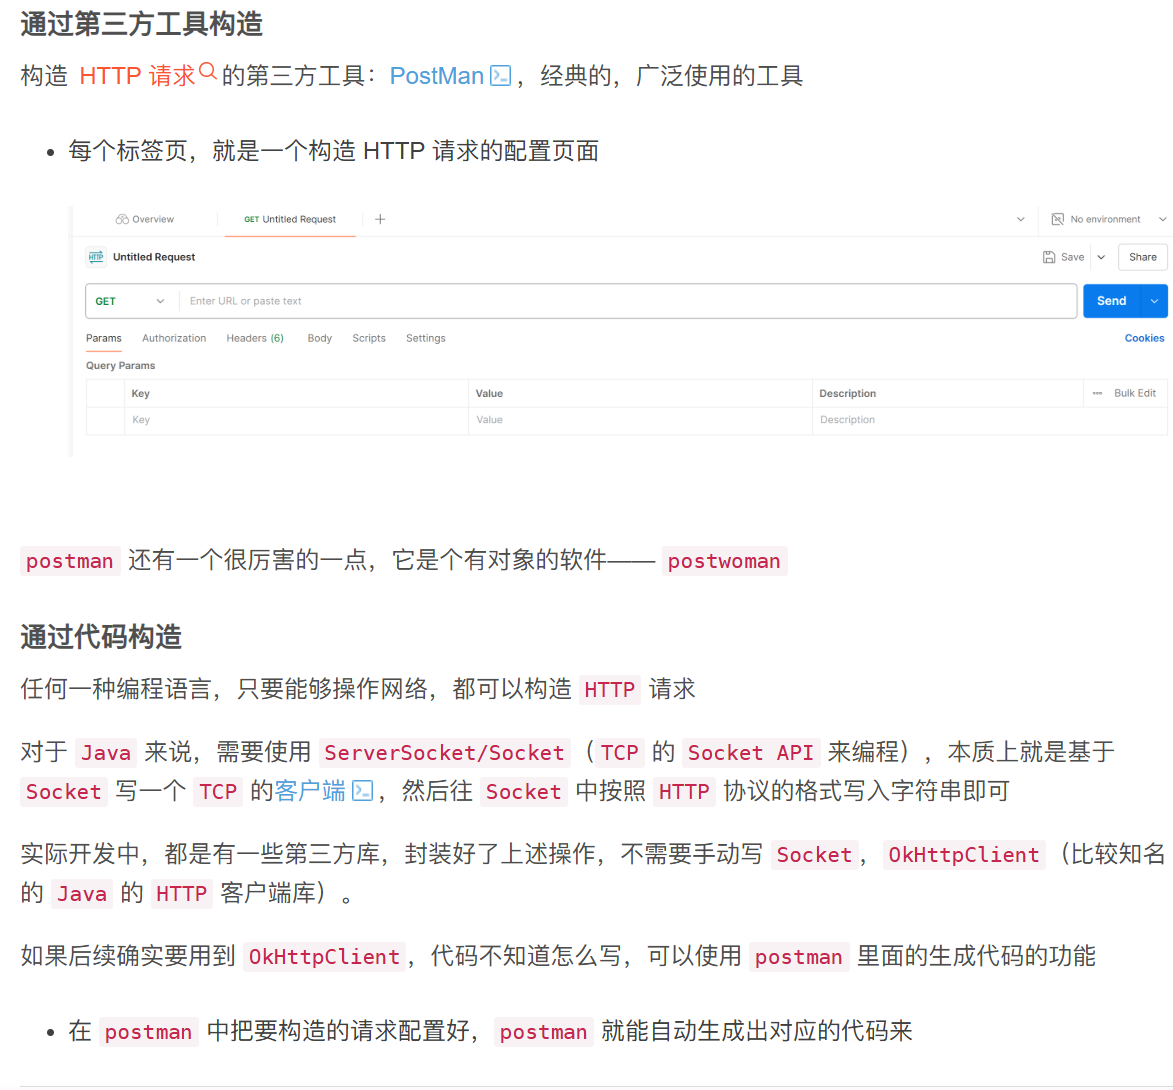
Task: Open the Headers (6) tab
Action: 255,338
